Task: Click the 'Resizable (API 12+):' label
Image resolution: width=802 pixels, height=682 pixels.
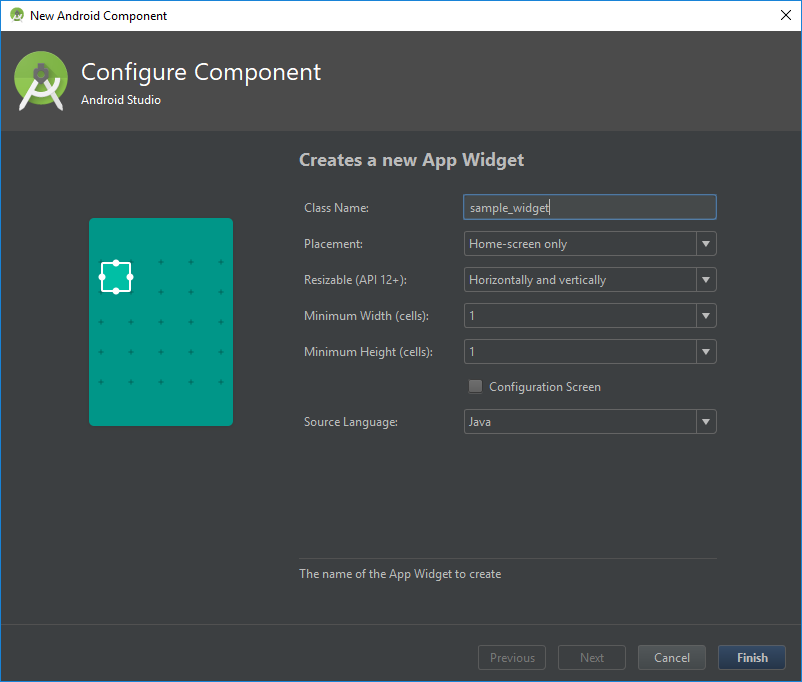Action: click(355, 280)
